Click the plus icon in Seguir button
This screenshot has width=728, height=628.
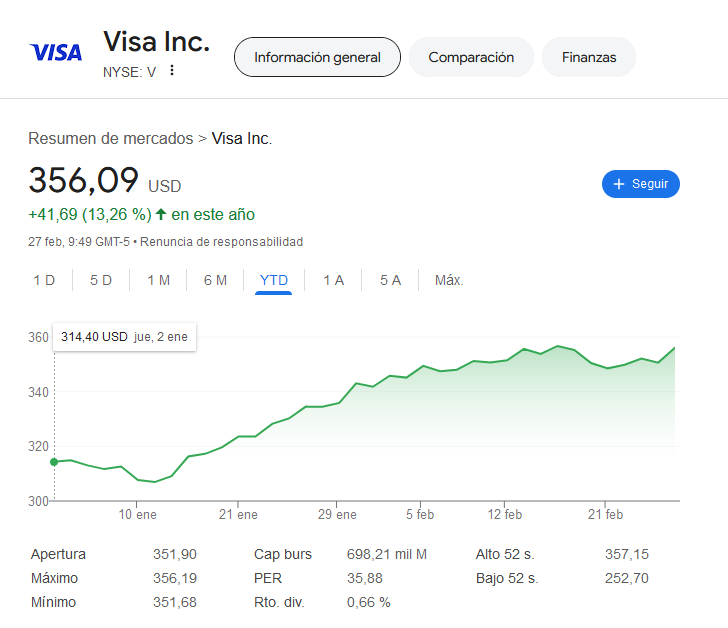point(618,184)
